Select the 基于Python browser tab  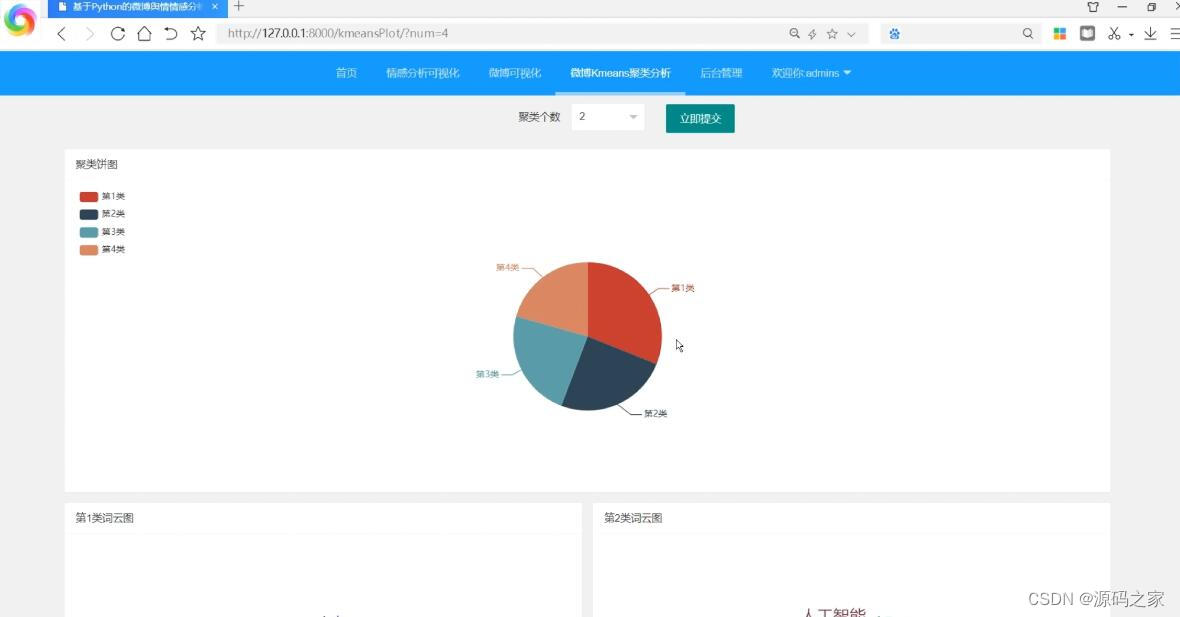(137, 7)
